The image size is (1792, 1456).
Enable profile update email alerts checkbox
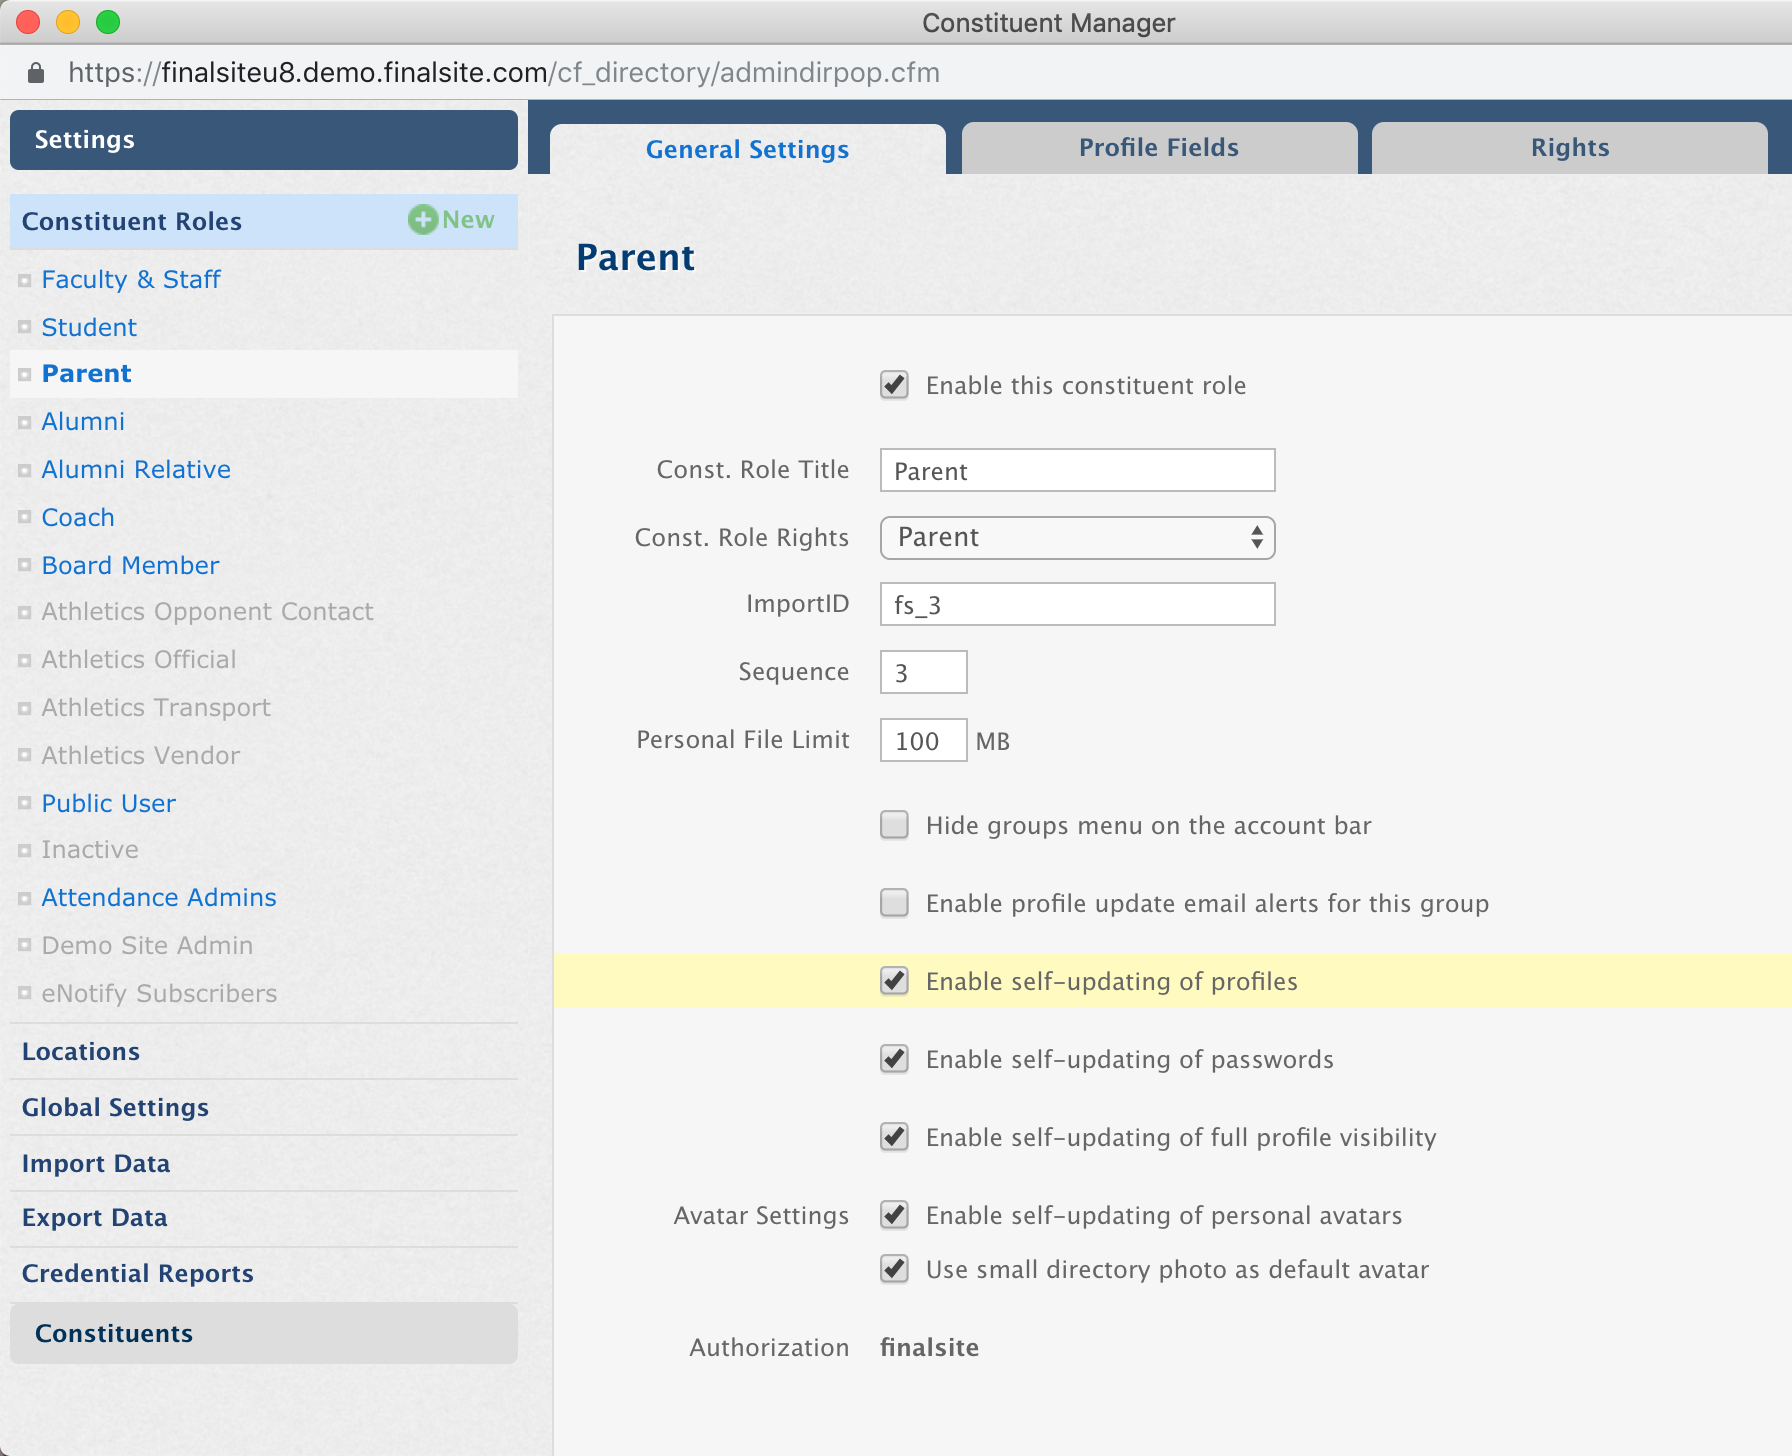tap(894, 903)
